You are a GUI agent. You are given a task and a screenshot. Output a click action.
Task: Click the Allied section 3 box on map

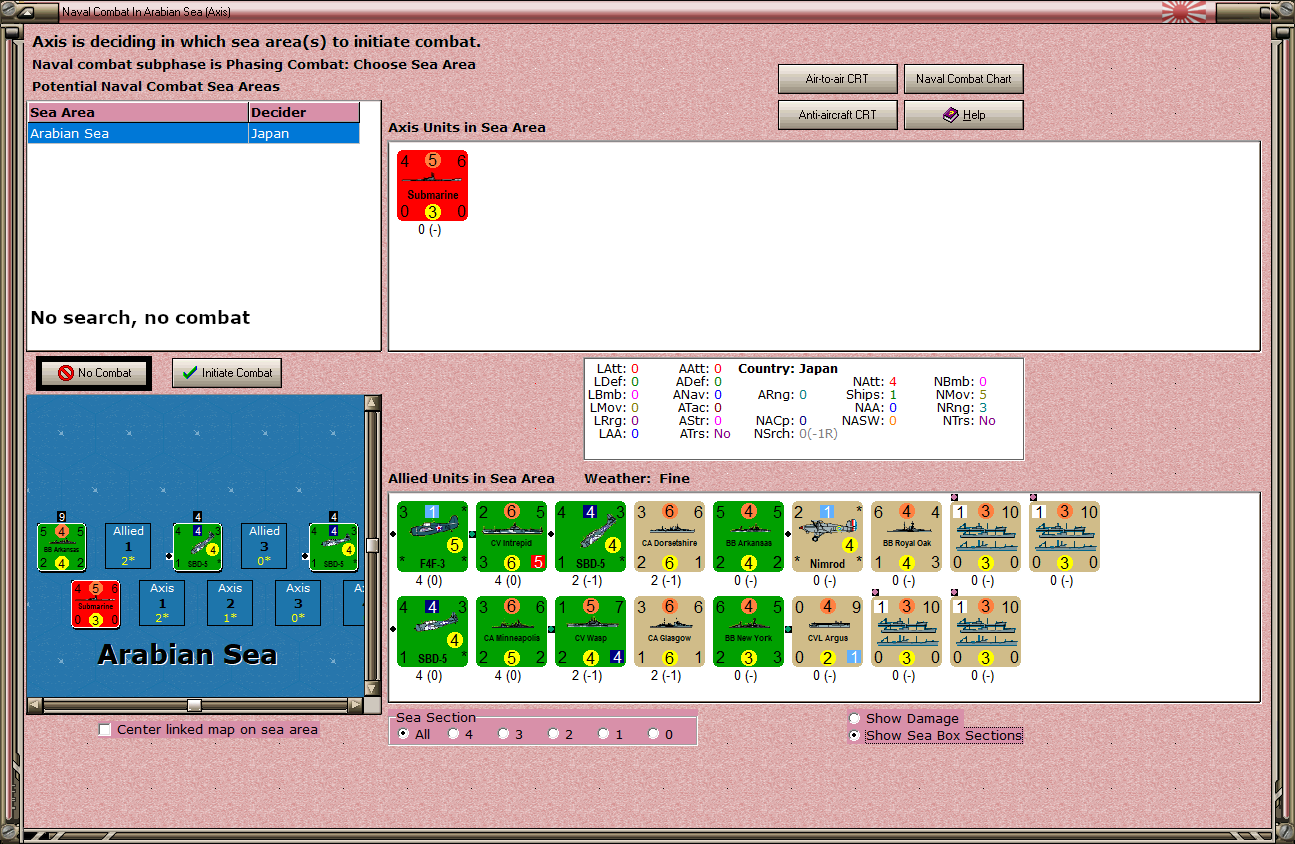264,546
